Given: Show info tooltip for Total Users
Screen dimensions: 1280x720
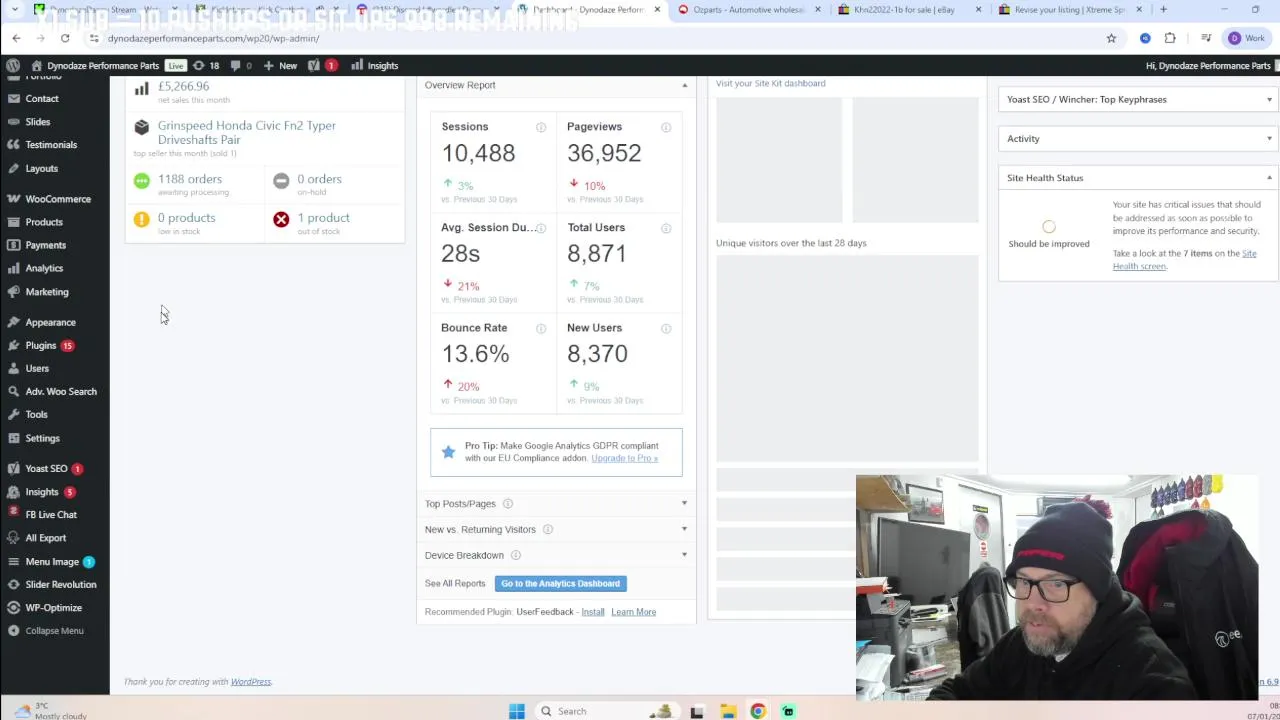Looking at the screenshot, I should (666, 228).
